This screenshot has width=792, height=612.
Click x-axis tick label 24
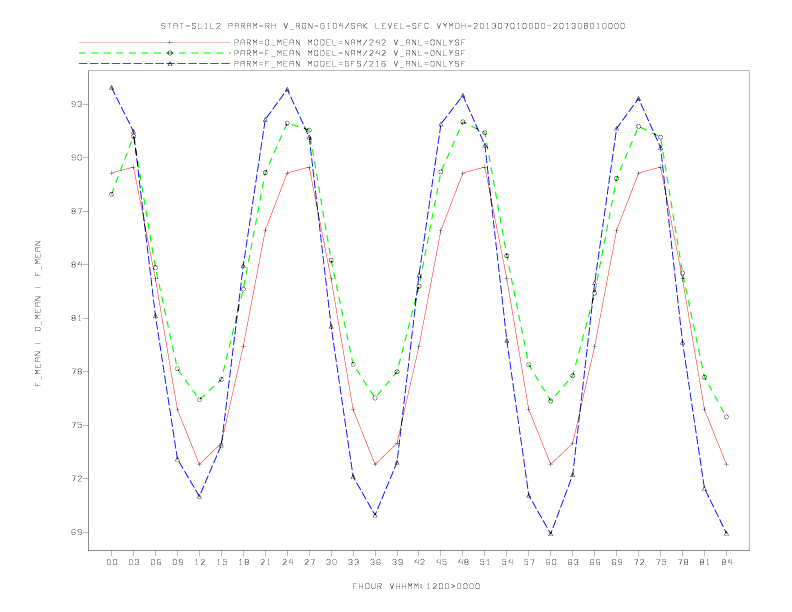coord(287,562)
